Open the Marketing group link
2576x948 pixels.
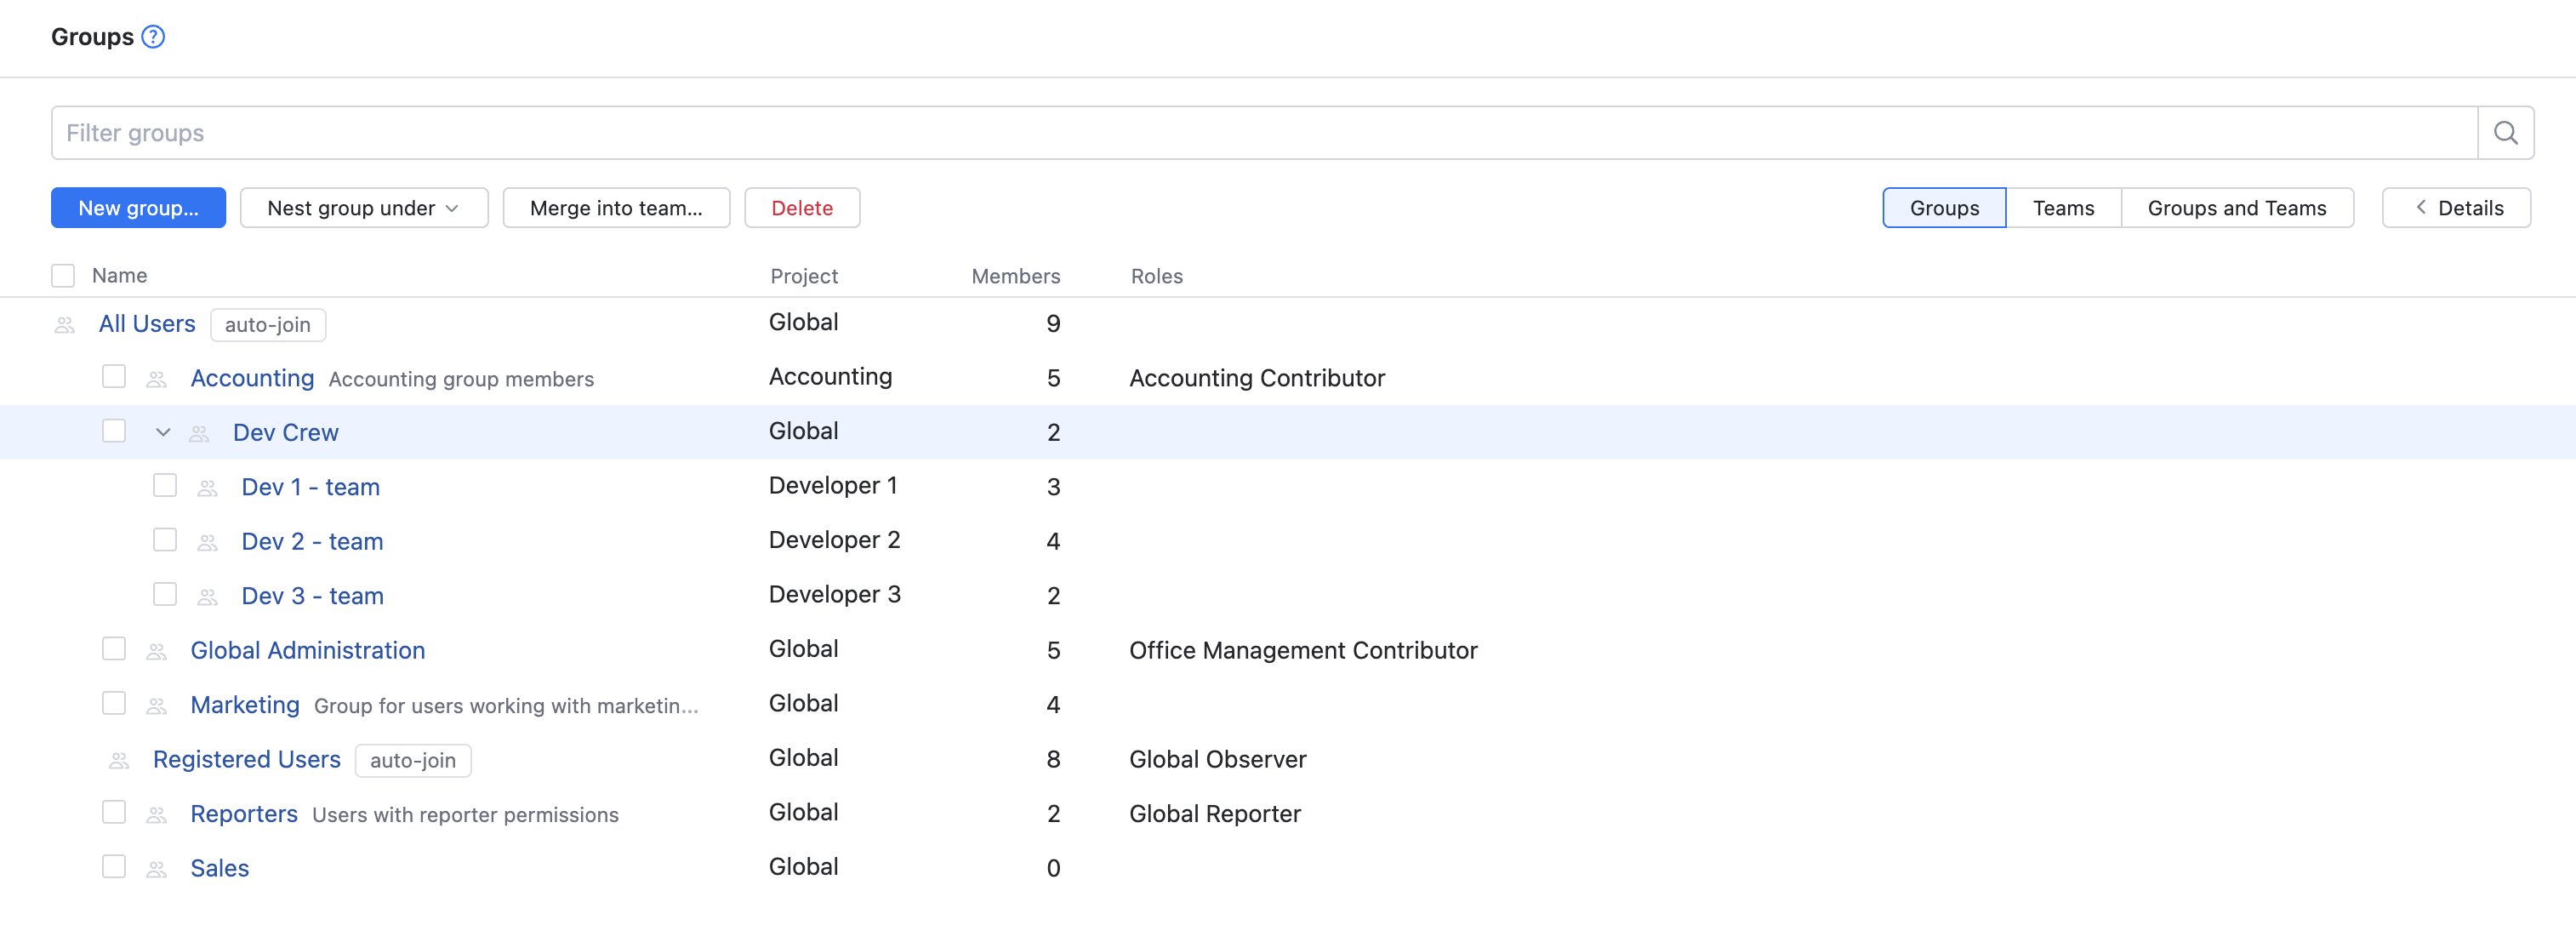[x=245, y=705]
